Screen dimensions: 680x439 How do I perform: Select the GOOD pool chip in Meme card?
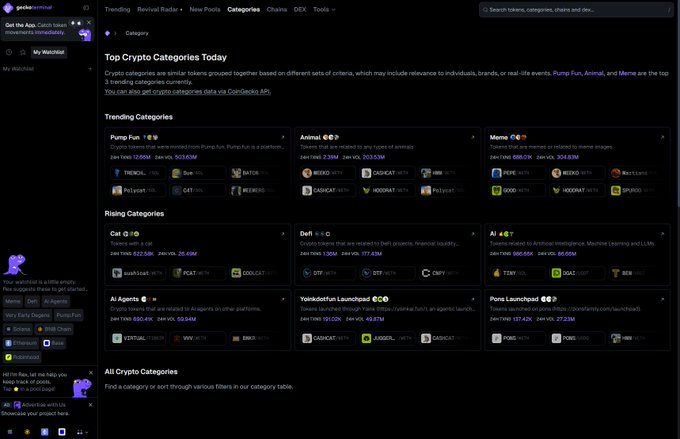point(517,190)
